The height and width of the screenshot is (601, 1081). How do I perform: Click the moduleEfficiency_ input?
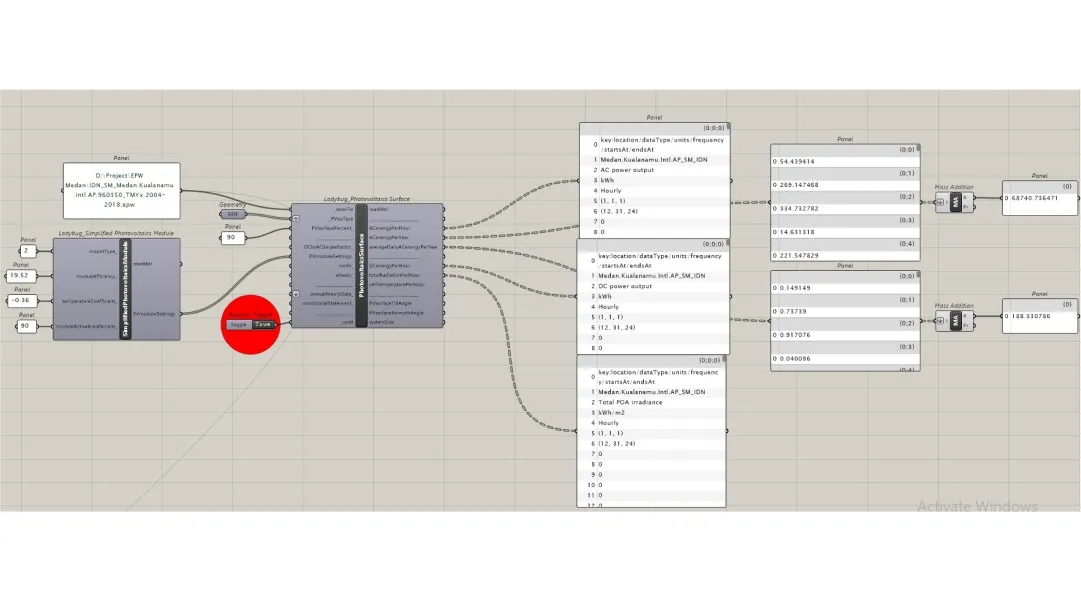(x=96, y=276)
